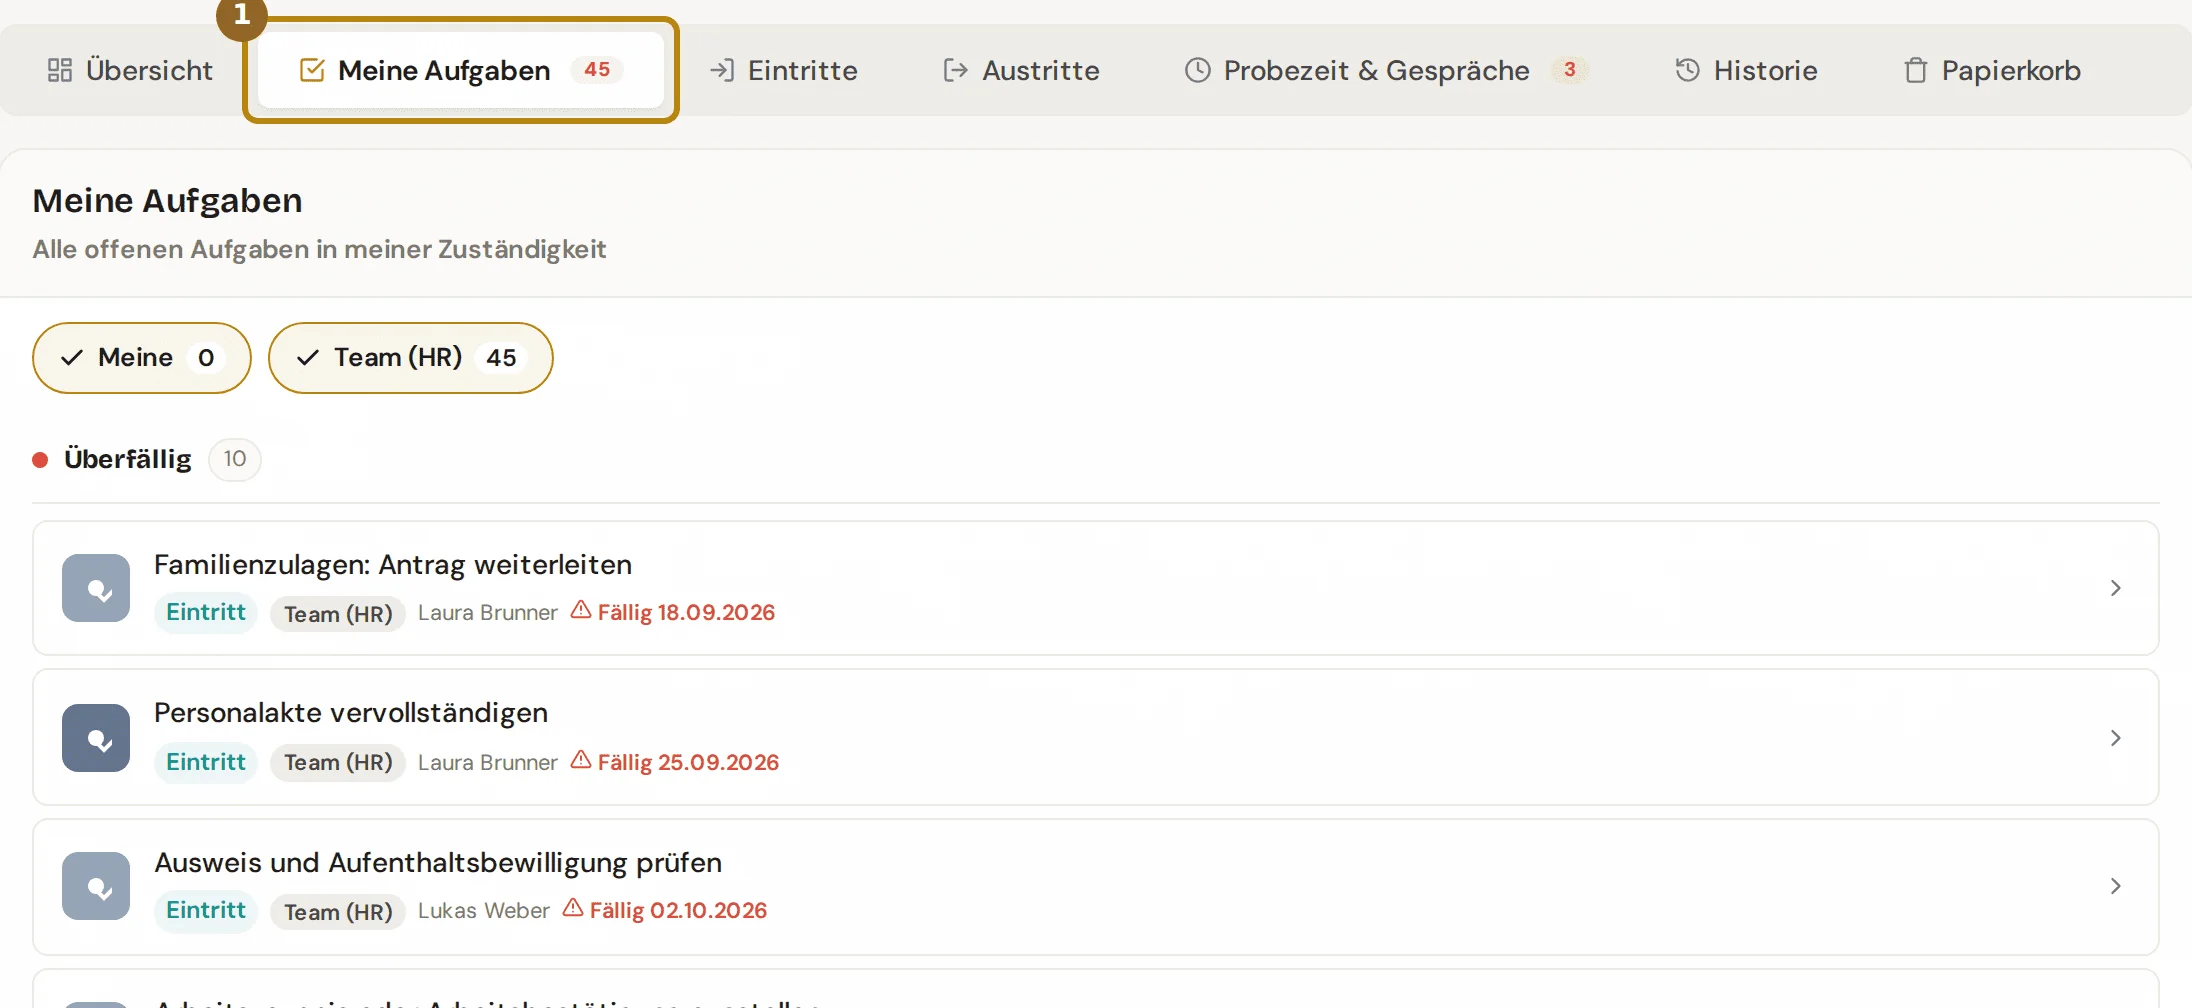Screen dimensions: 2192x1008
Task: Click Laura Brunner on the Familienzulagen row
Action: (x=488, y=613)
